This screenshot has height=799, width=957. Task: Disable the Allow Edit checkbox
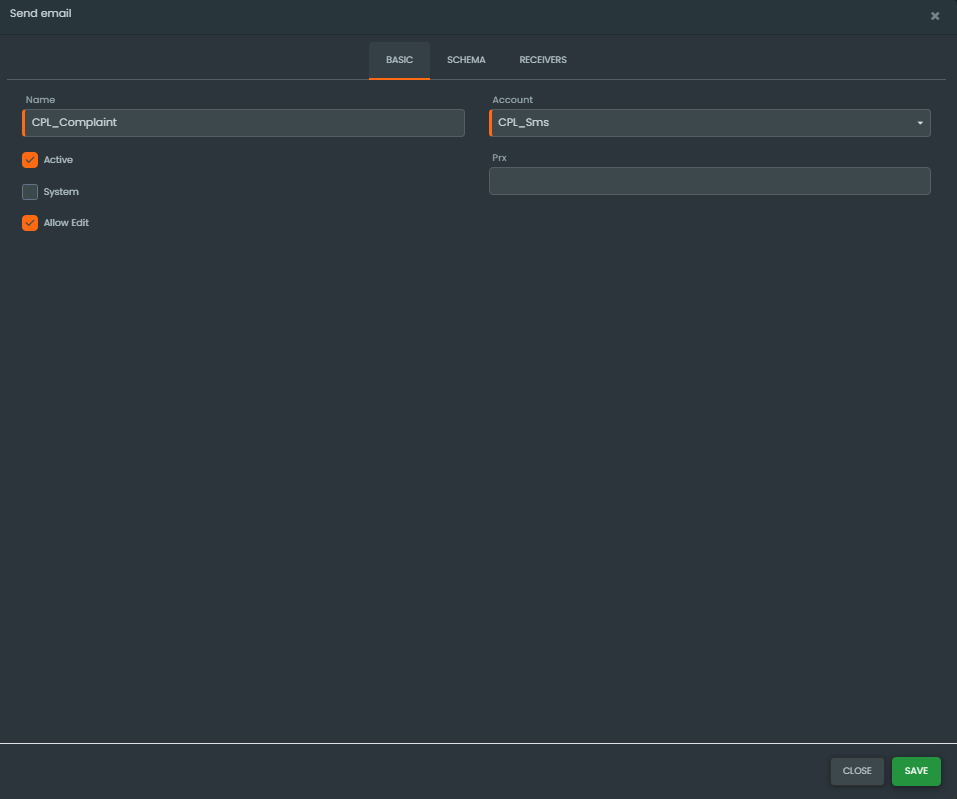(x=30, y=223)
